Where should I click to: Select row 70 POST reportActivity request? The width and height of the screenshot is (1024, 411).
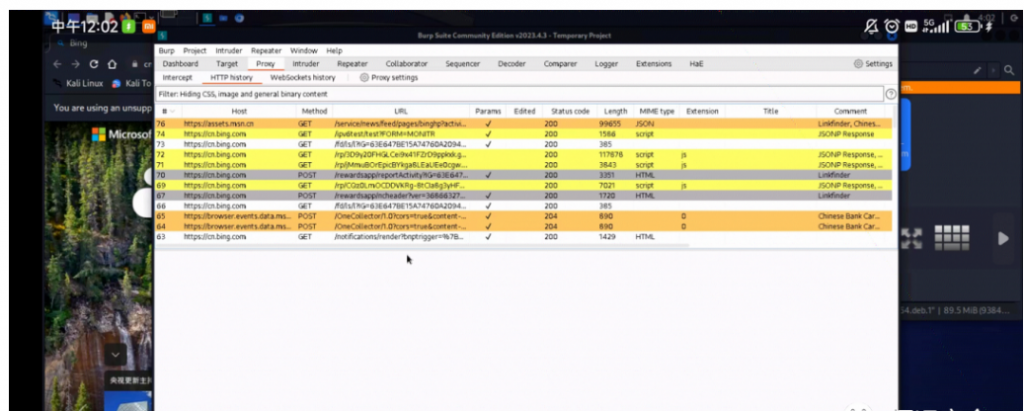(x=523, y=175)
